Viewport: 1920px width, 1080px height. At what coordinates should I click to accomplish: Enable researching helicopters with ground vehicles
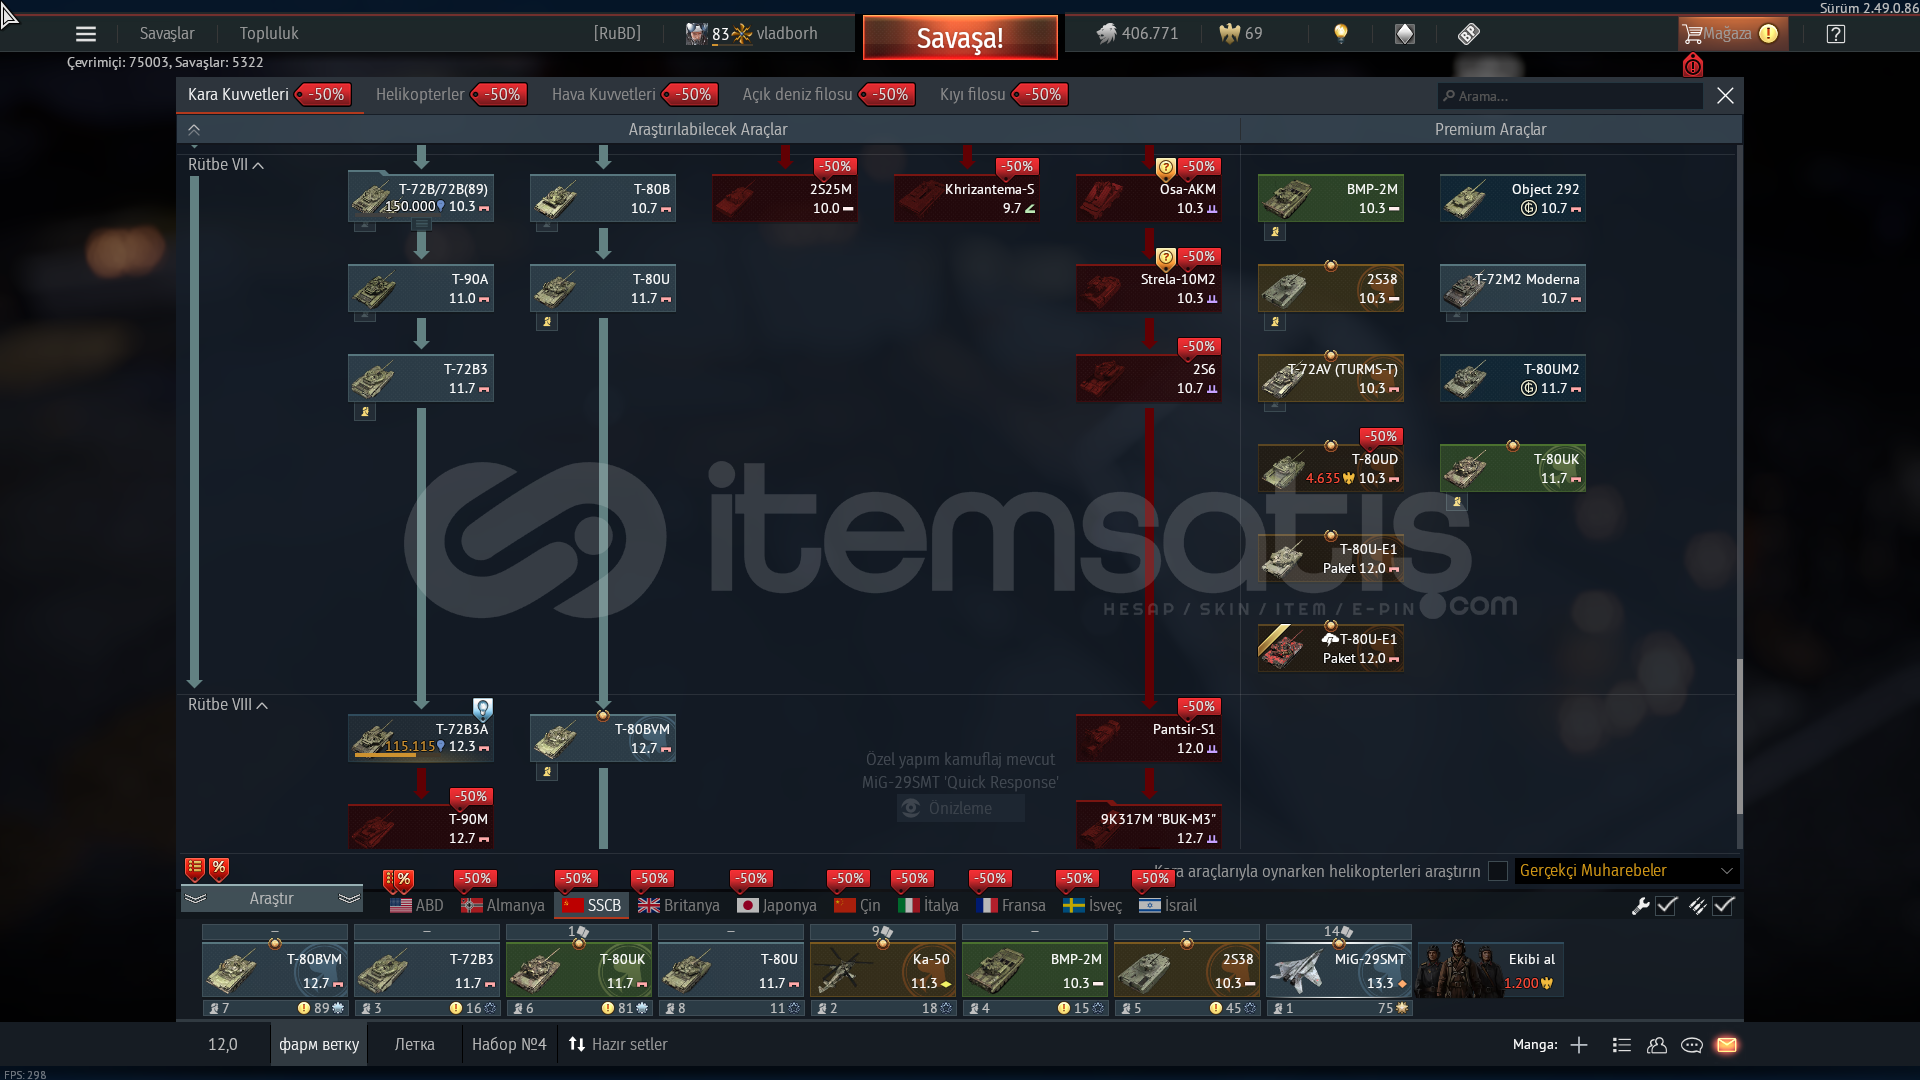click(x=1498, y=871)
